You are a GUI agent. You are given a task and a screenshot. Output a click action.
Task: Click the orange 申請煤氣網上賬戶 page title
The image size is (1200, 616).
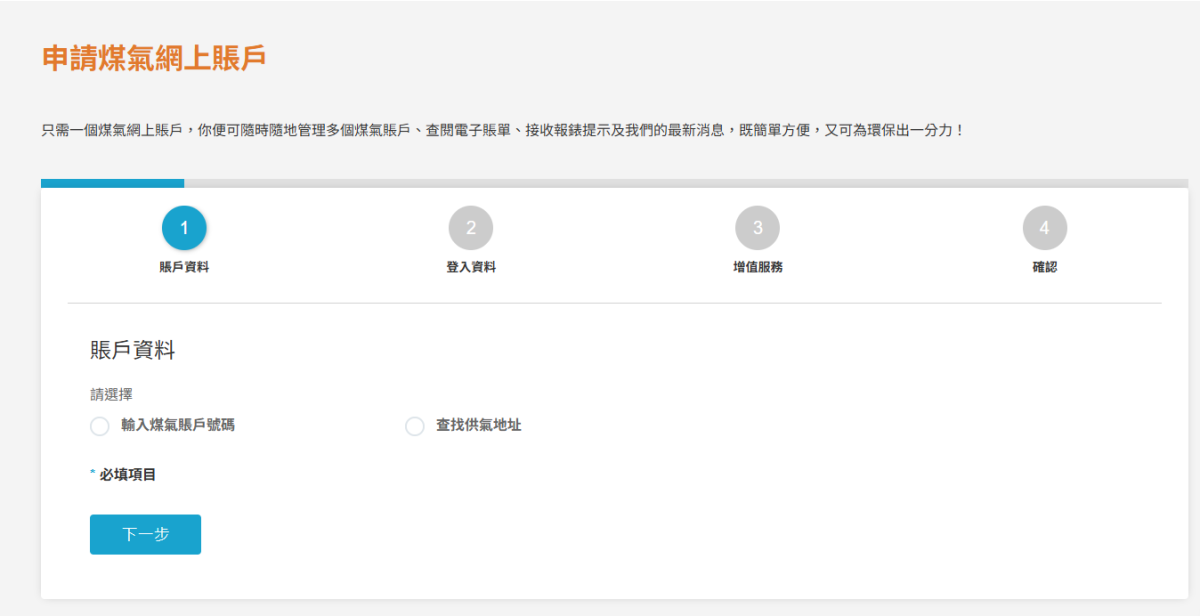tap(154, 57)
